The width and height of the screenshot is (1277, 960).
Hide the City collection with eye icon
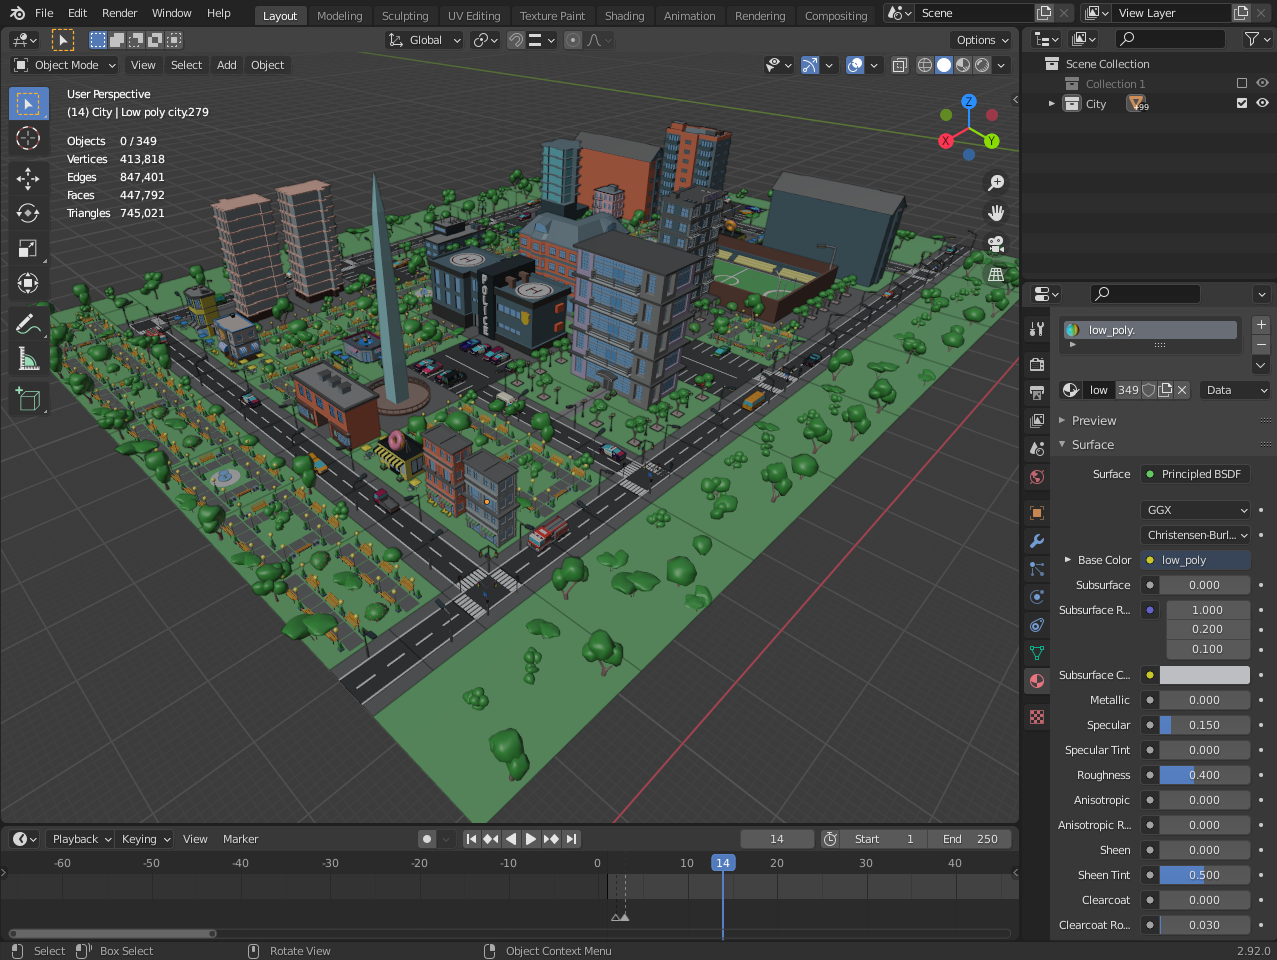click(1262, 103)
